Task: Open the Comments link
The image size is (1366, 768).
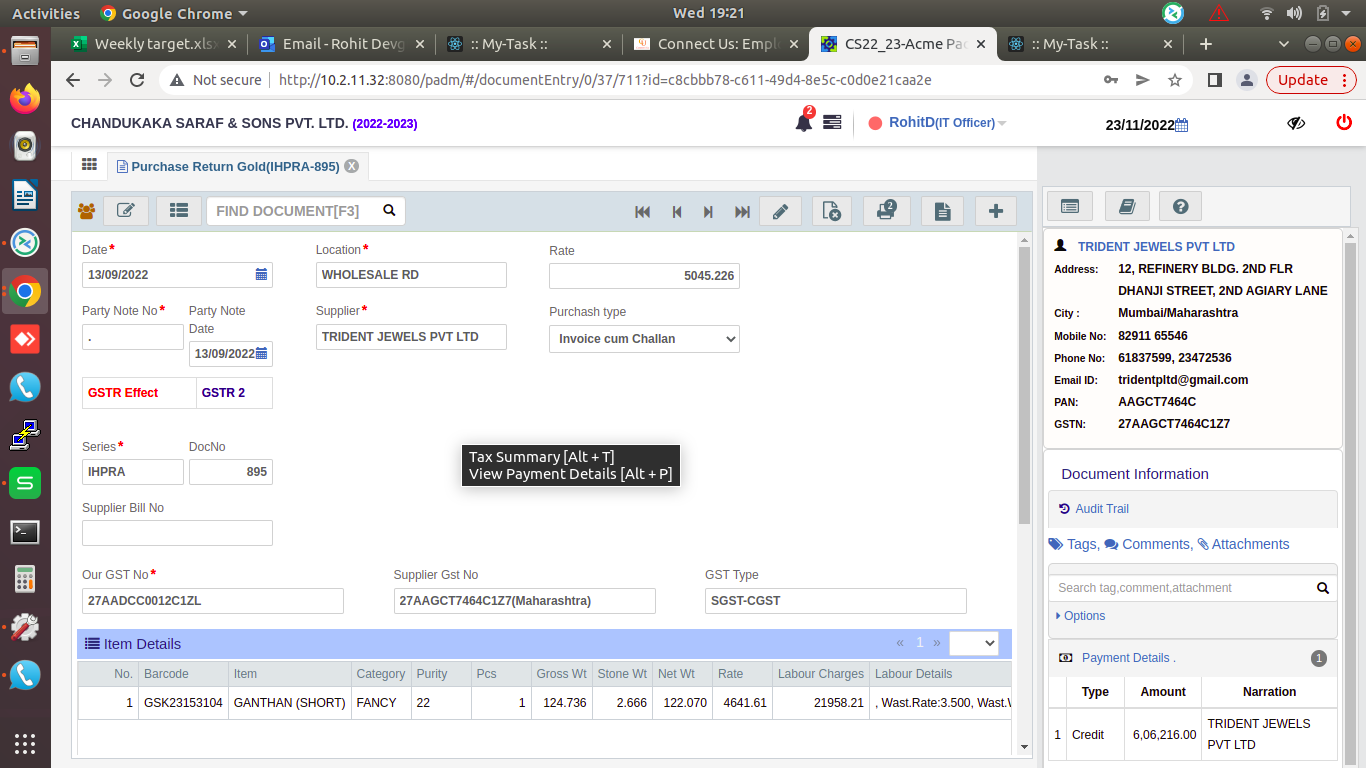Action: (x=1148, y=544)
